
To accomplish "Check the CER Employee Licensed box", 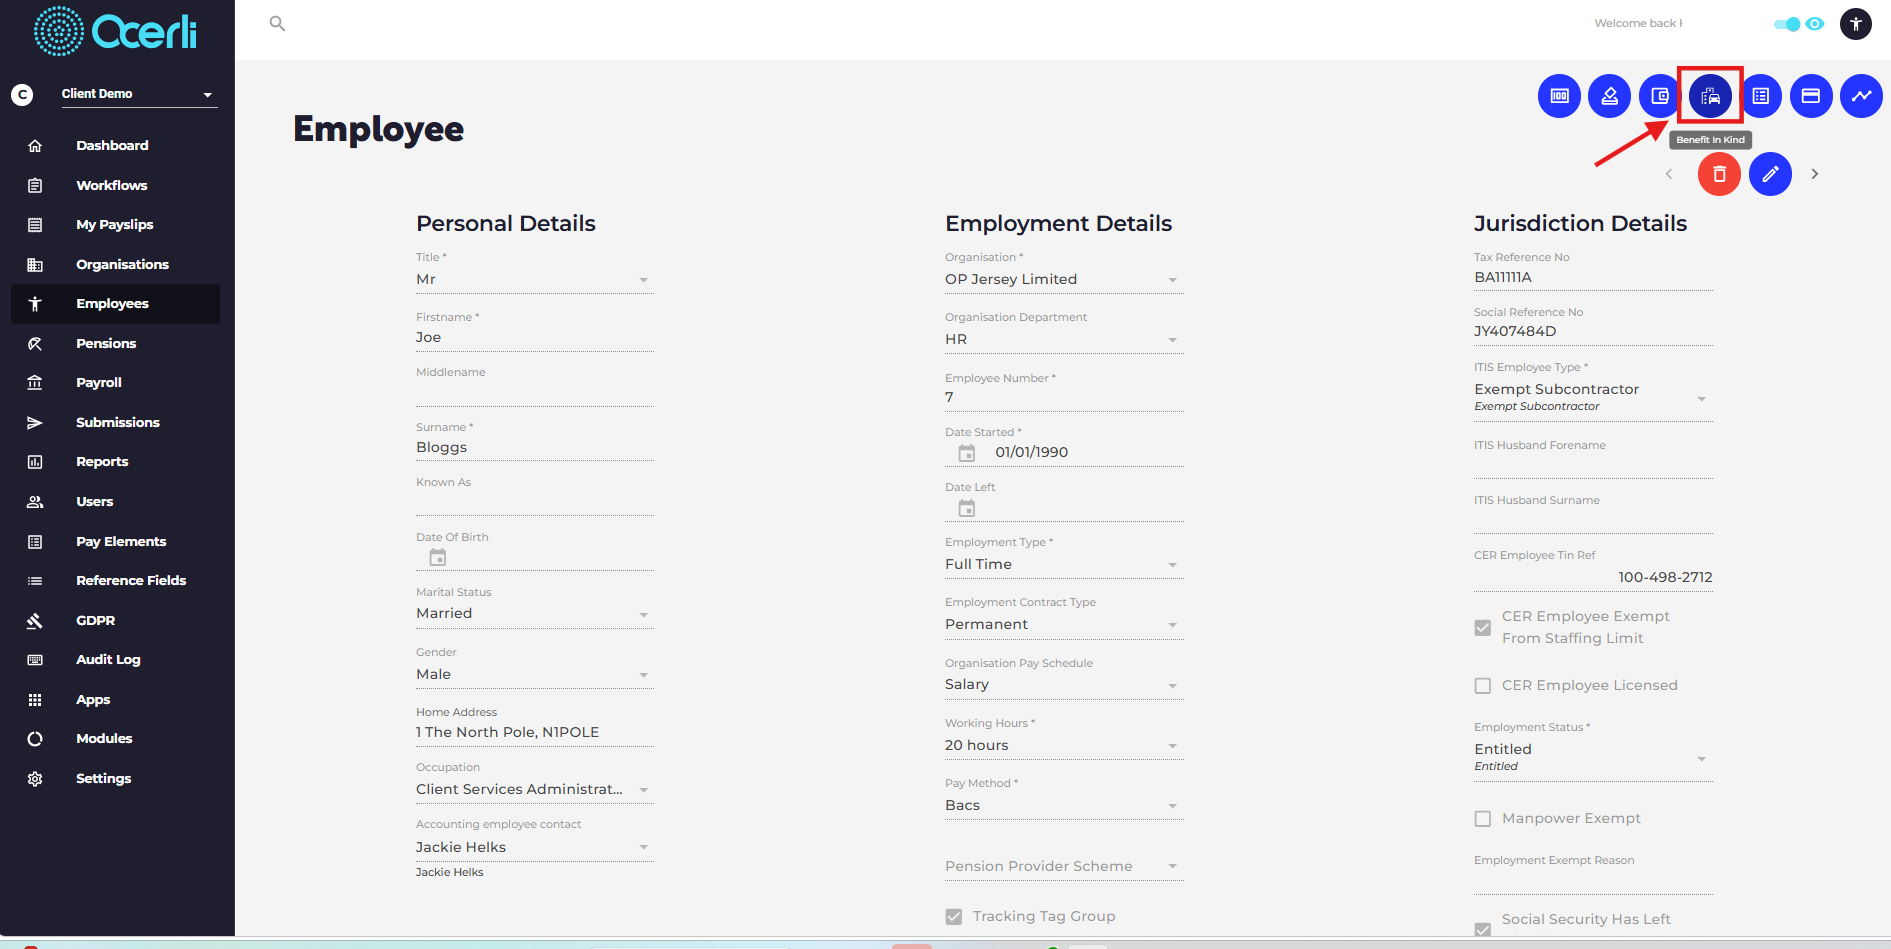I will point(1483,686).
